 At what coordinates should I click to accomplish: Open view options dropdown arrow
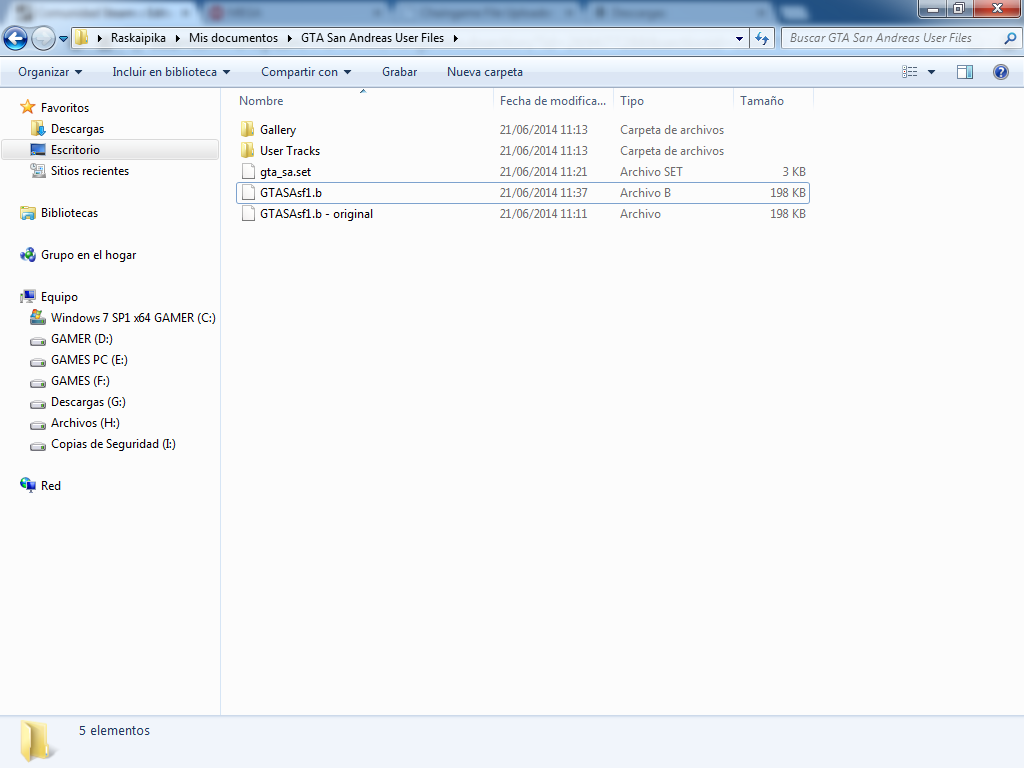(931, 72)
